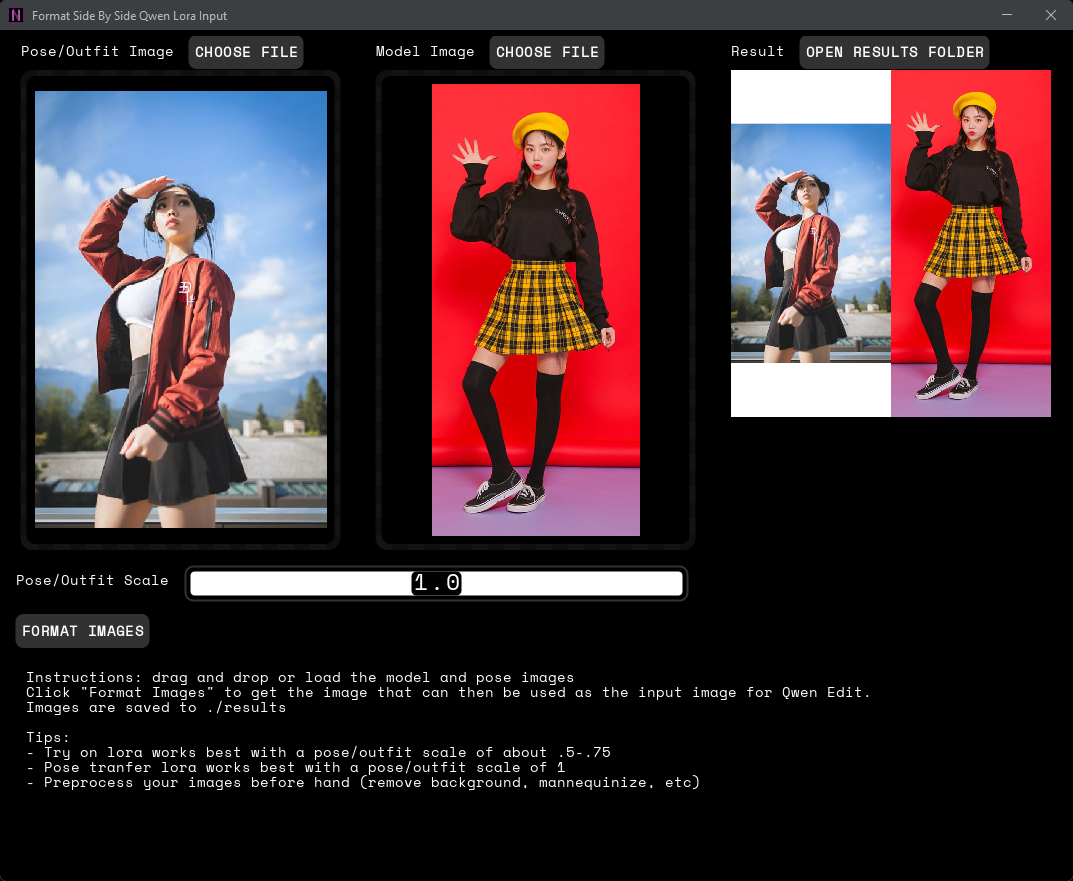1073x881 pixels.
Task: Click the 'Pose tranfer lora works best' tip
Action: (x=296, y=767)
